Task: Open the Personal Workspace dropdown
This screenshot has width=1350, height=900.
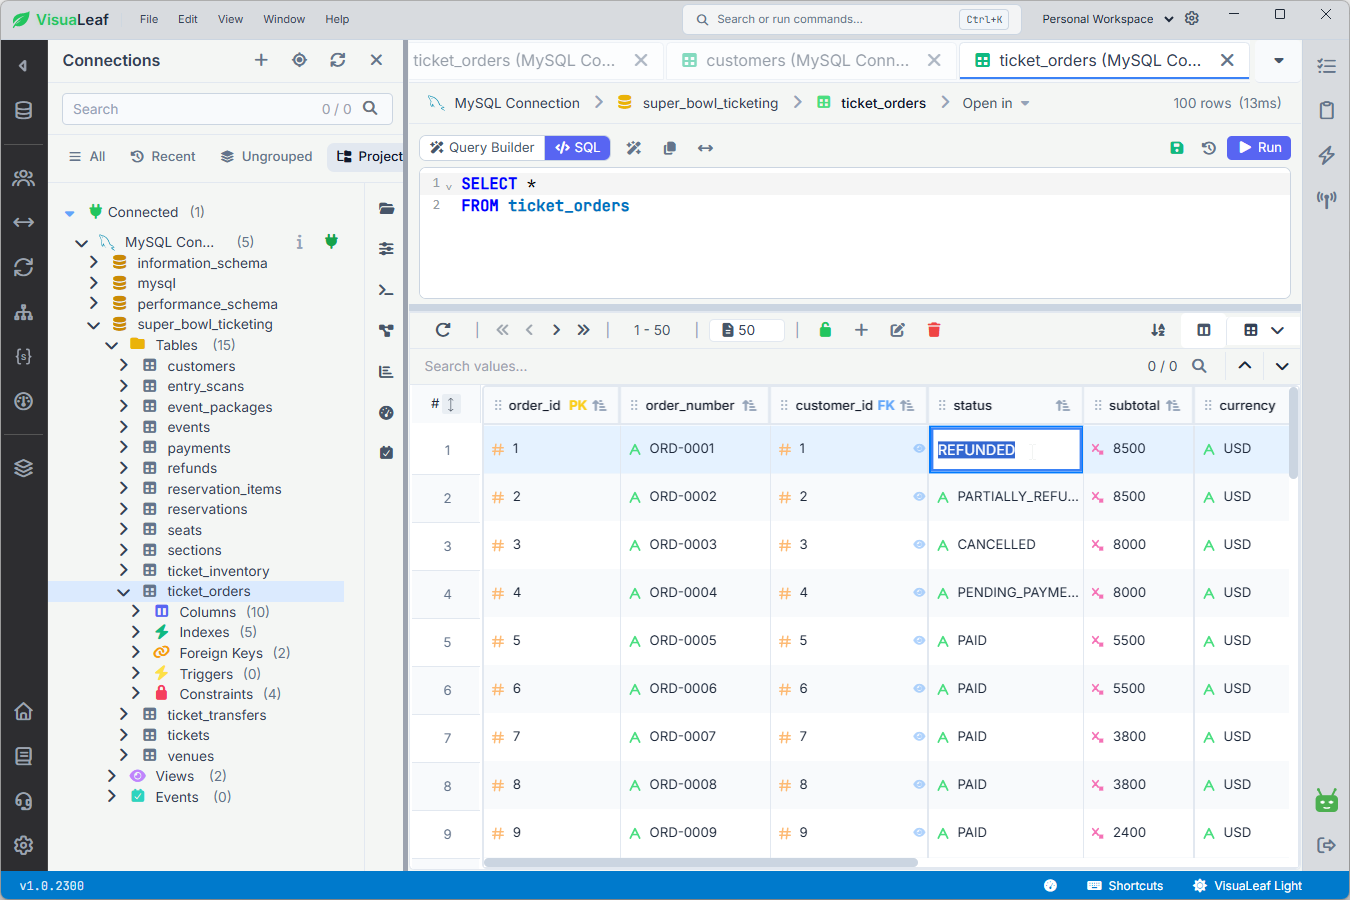Action: [1108, 19]
